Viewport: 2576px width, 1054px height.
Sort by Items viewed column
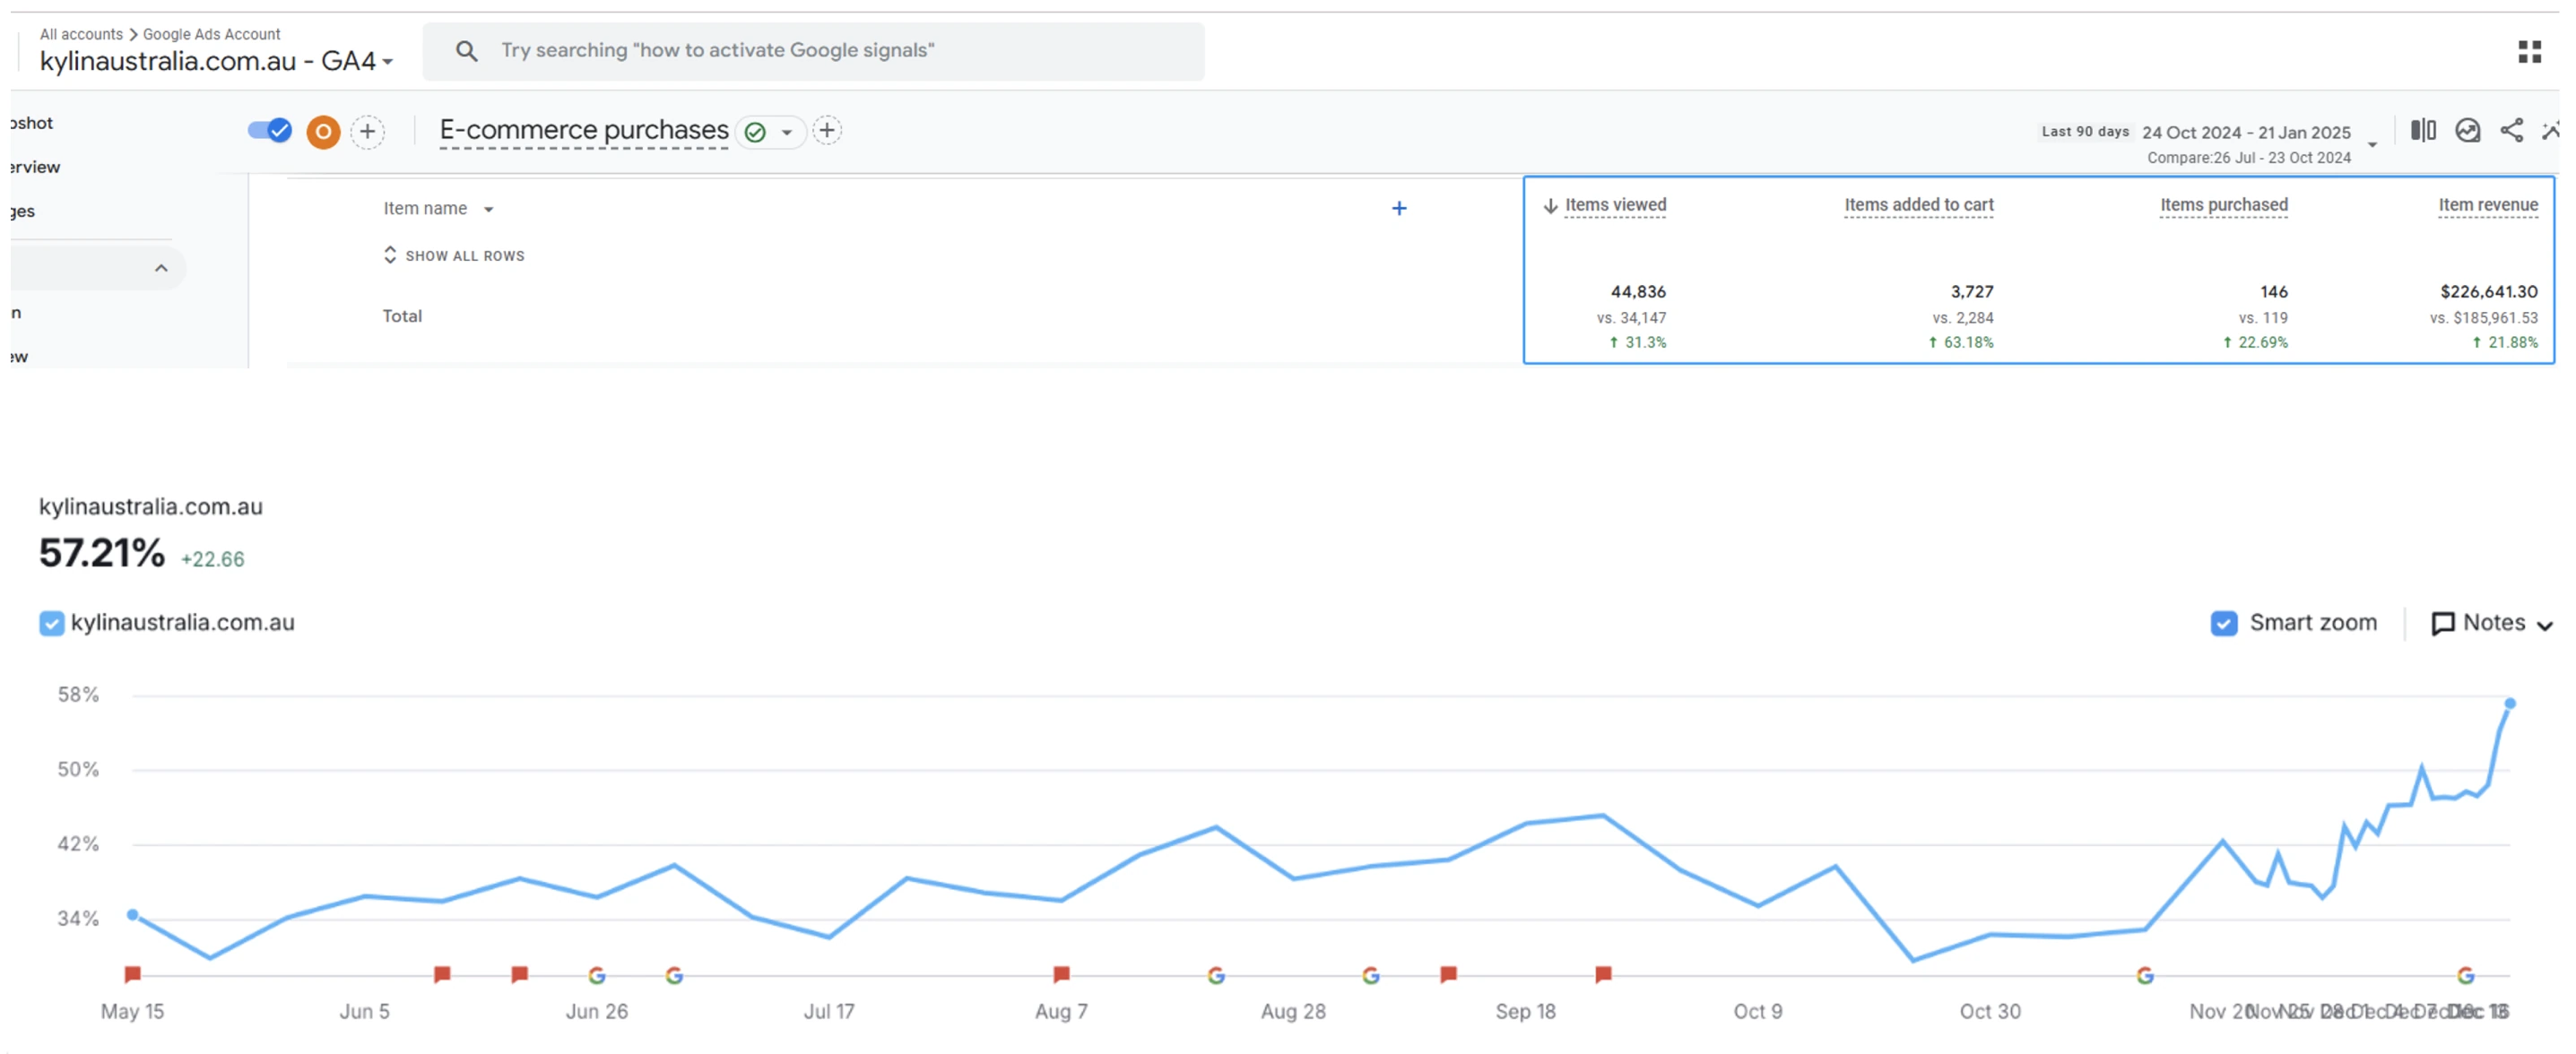[x=1615, y=205]
